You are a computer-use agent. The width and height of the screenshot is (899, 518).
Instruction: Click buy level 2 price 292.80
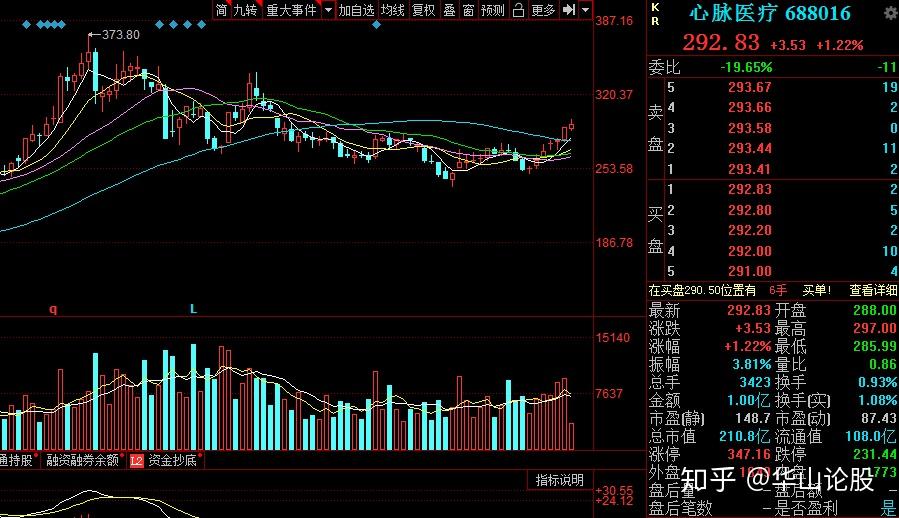point(750,210)
